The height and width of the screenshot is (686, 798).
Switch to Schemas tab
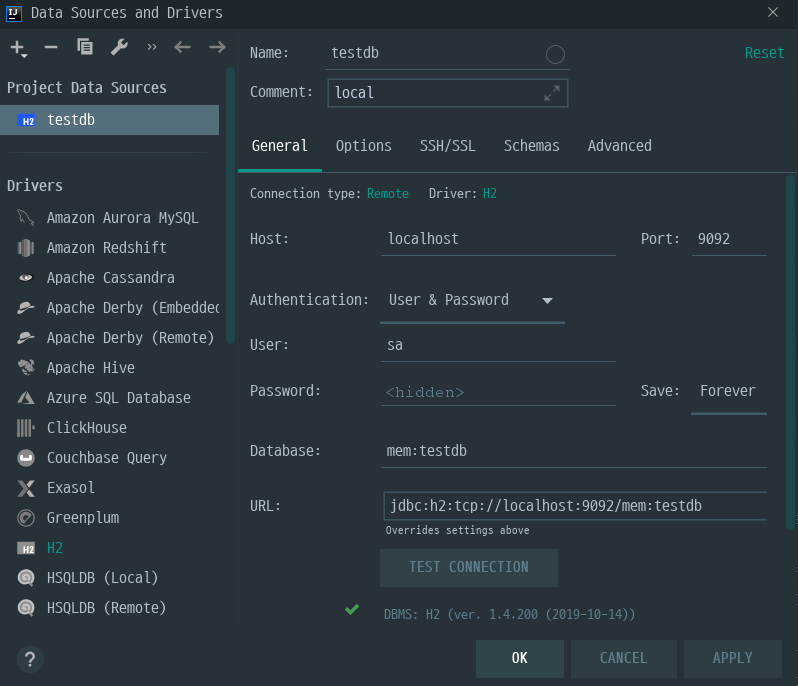point(531,146)
